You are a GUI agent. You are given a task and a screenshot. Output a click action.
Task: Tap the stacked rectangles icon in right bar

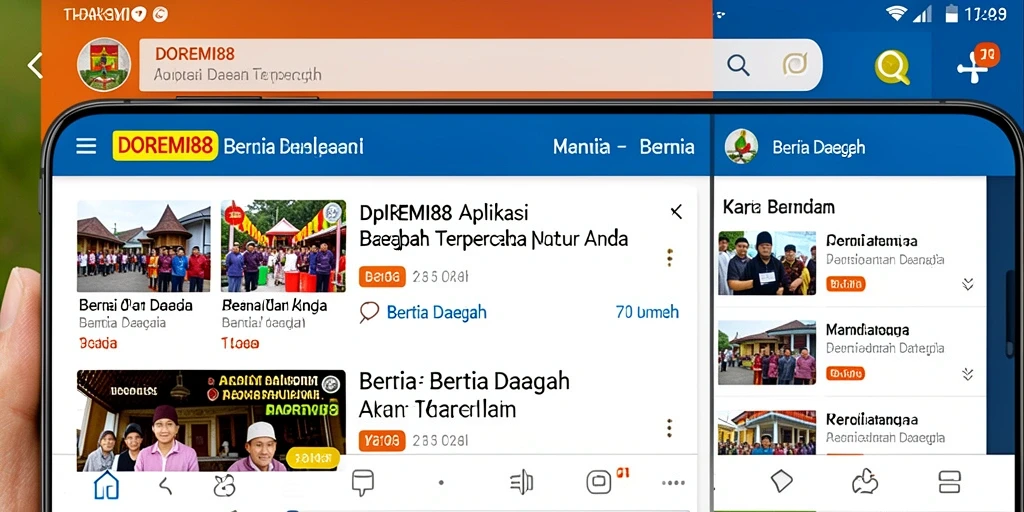[950, 482]
